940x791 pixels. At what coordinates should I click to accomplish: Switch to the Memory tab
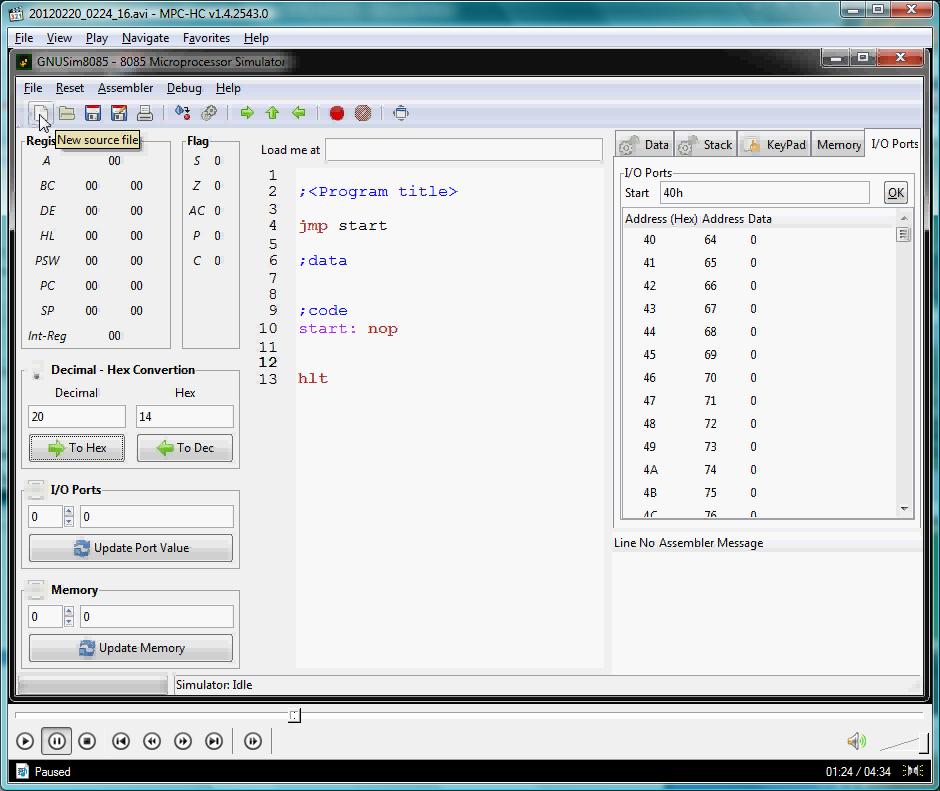(839, 145)
